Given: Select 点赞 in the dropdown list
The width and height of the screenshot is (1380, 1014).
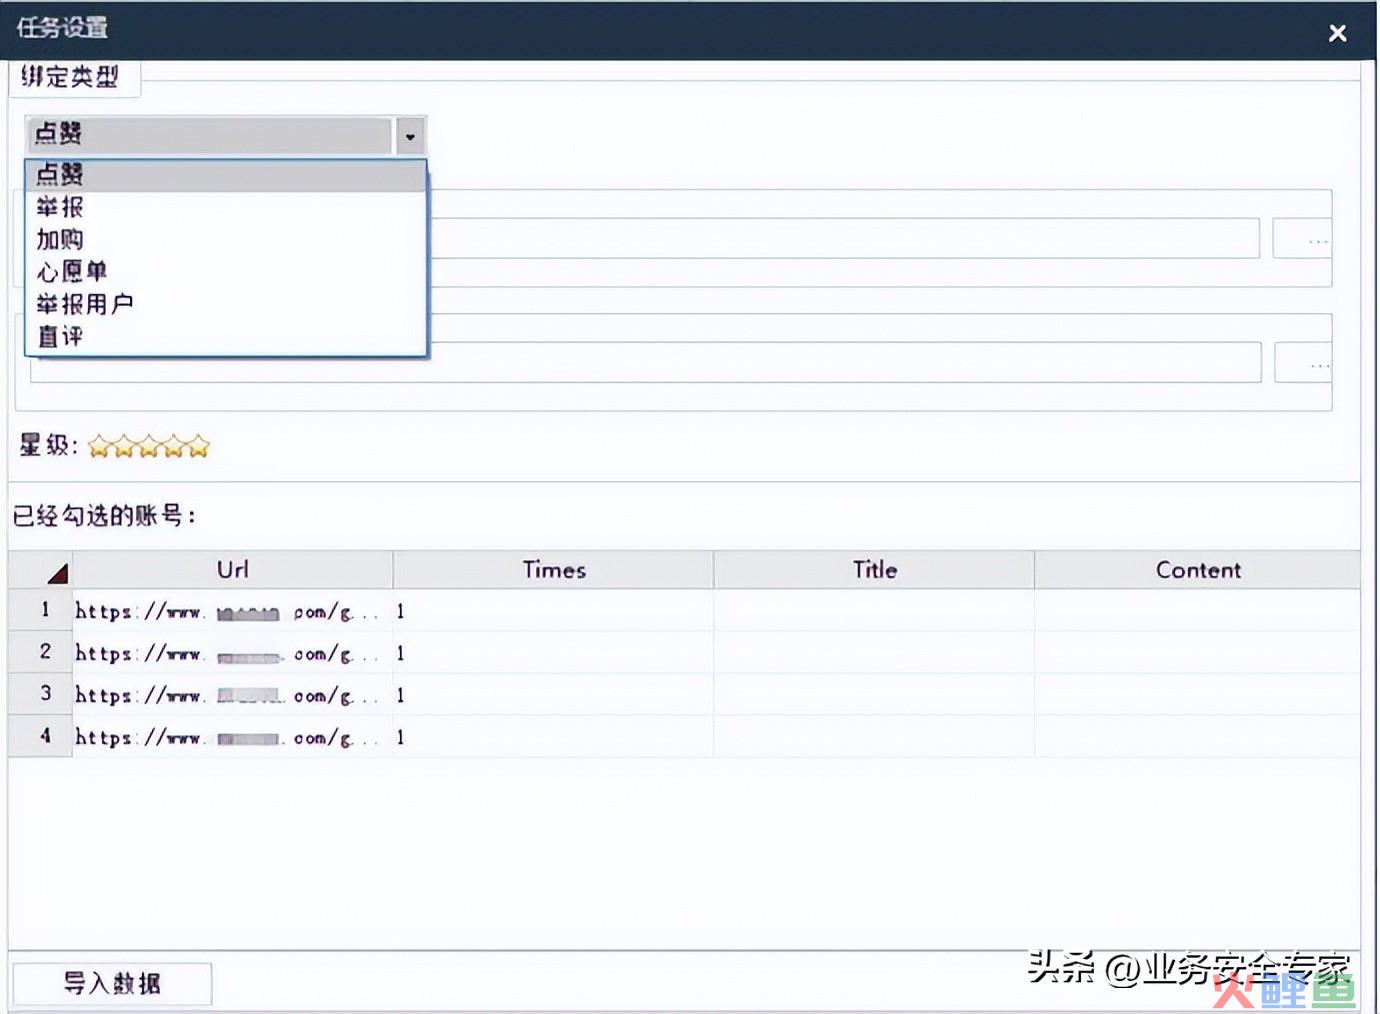Looking at the screenshot, I should tap(226, 175).
